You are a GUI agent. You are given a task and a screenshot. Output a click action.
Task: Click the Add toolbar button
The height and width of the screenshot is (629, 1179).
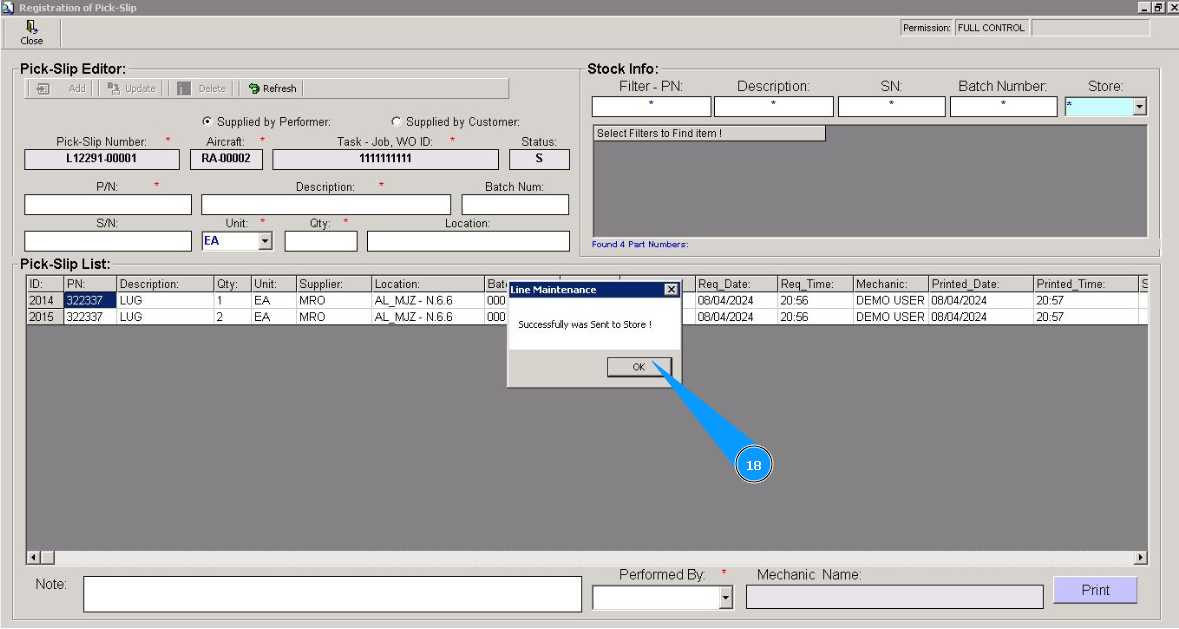pyautogui.click(x=77, y=89)
